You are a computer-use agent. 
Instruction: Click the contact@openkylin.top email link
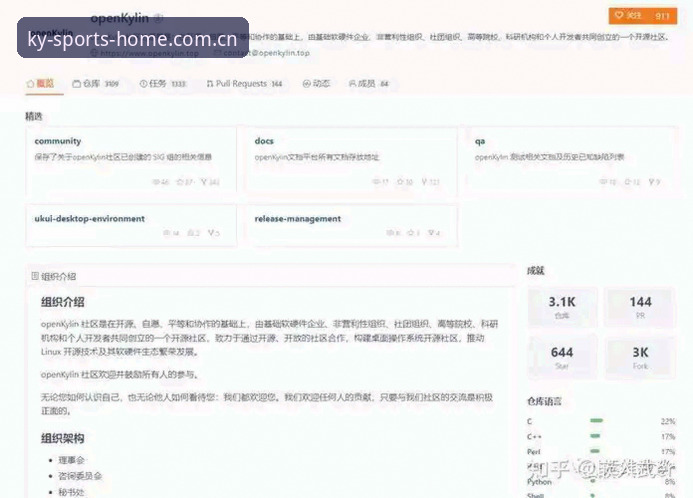pos(266,53)
